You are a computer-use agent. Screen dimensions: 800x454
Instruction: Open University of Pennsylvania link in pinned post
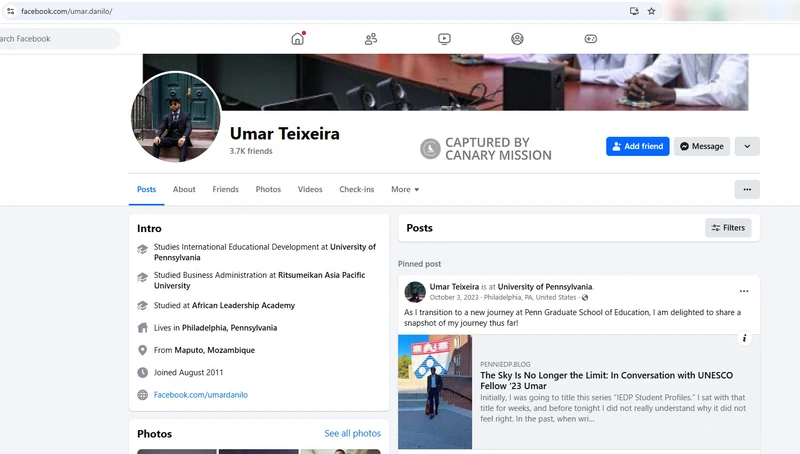545,287
